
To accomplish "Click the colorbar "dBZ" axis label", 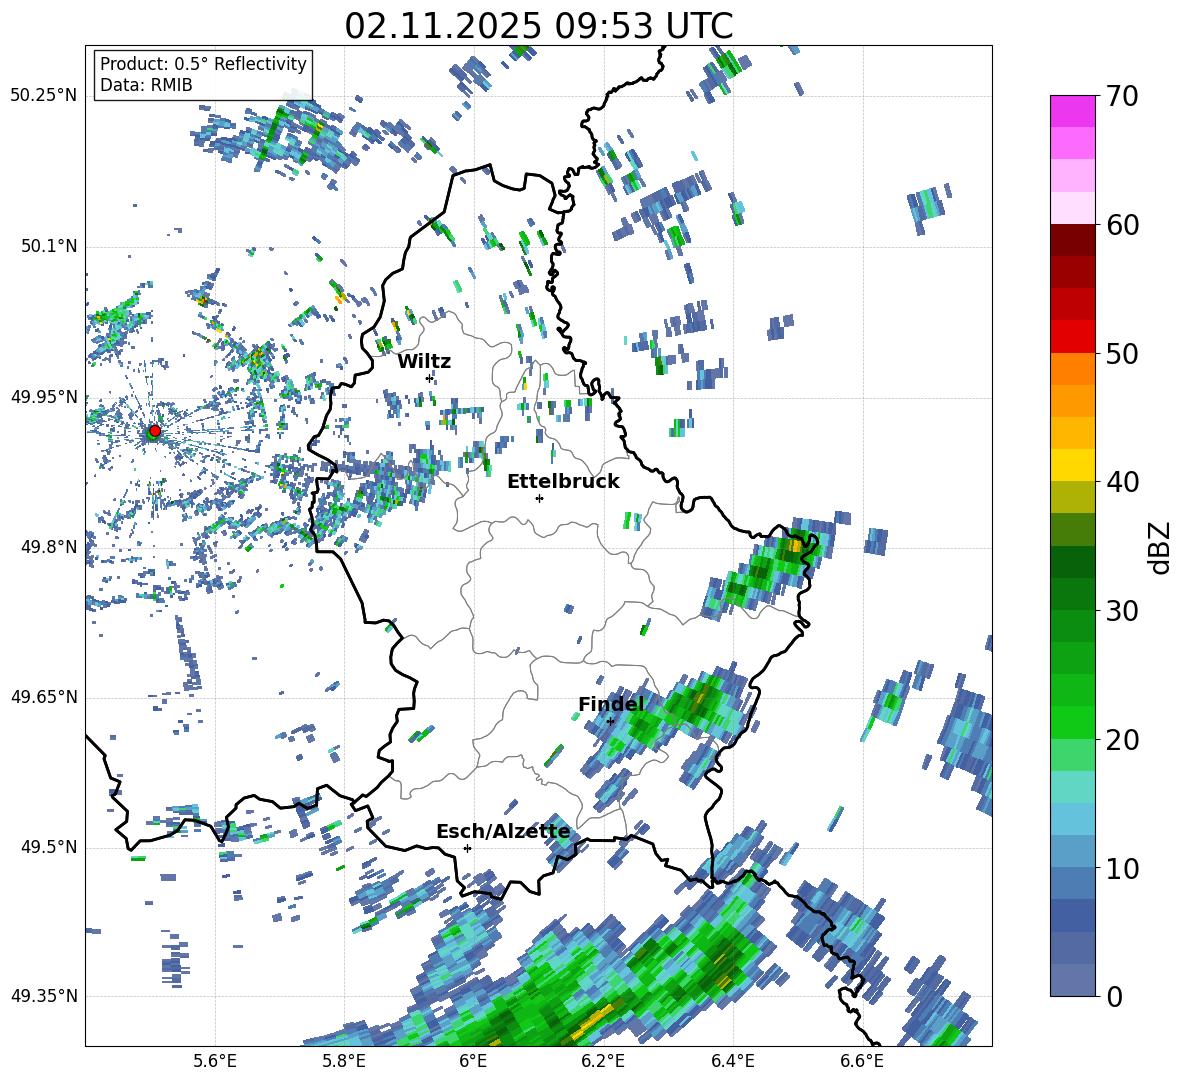I will click(x=1161, y=547).
